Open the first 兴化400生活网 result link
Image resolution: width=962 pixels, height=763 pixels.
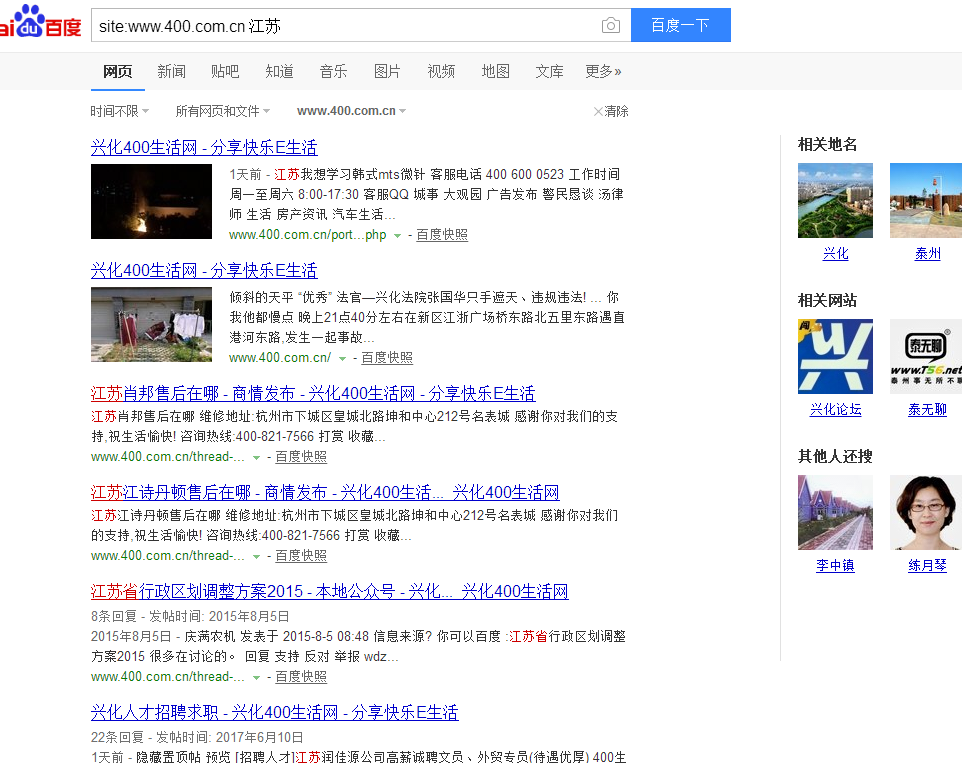click(x=202, y=147)
